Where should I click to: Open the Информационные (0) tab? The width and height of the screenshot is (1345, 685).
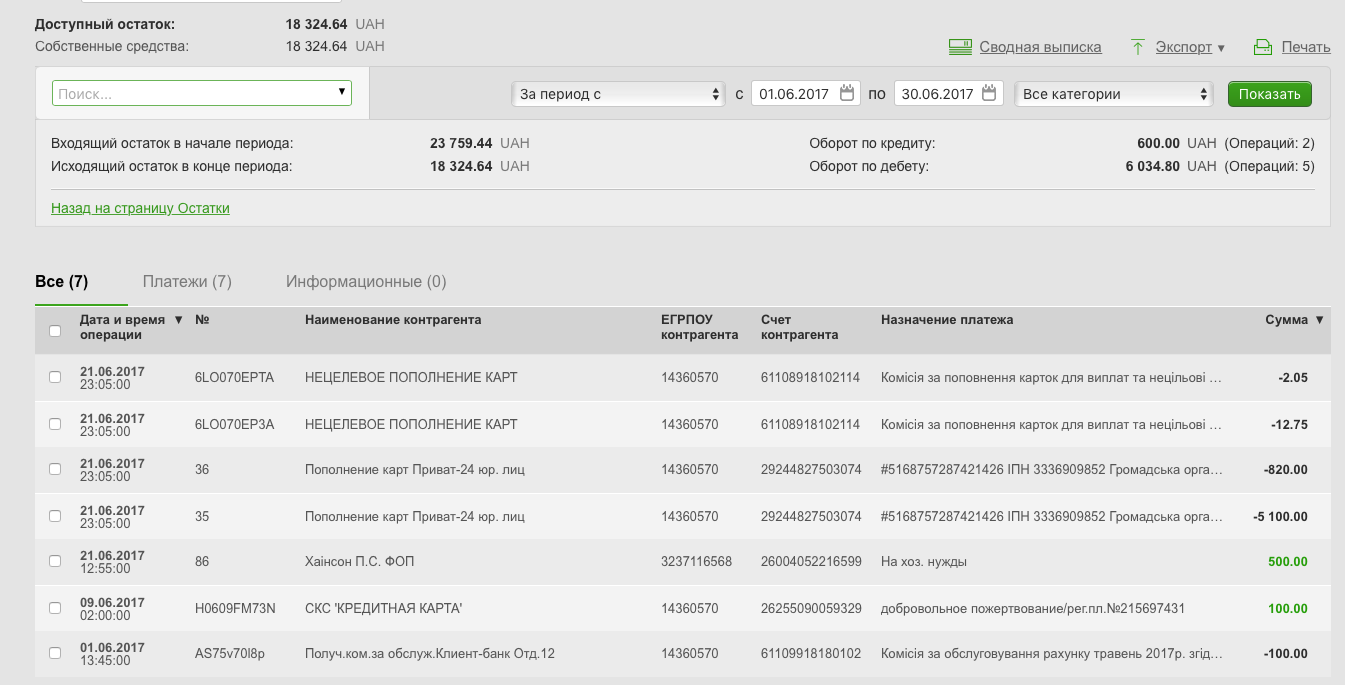[366, 282]
